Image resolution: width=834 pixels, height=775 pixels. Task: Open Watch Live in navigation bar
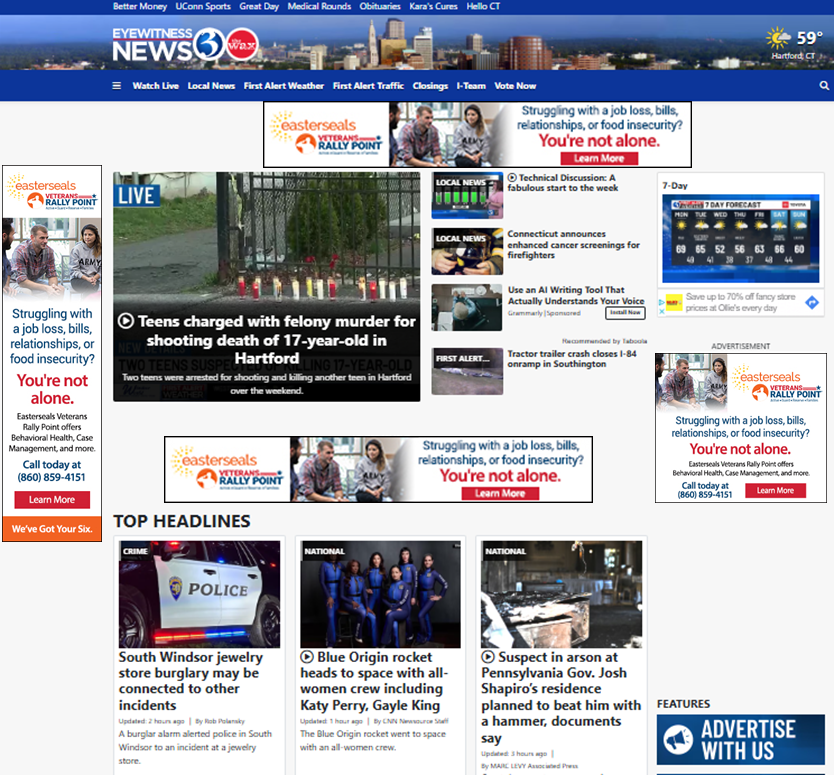tap(155, 86)
